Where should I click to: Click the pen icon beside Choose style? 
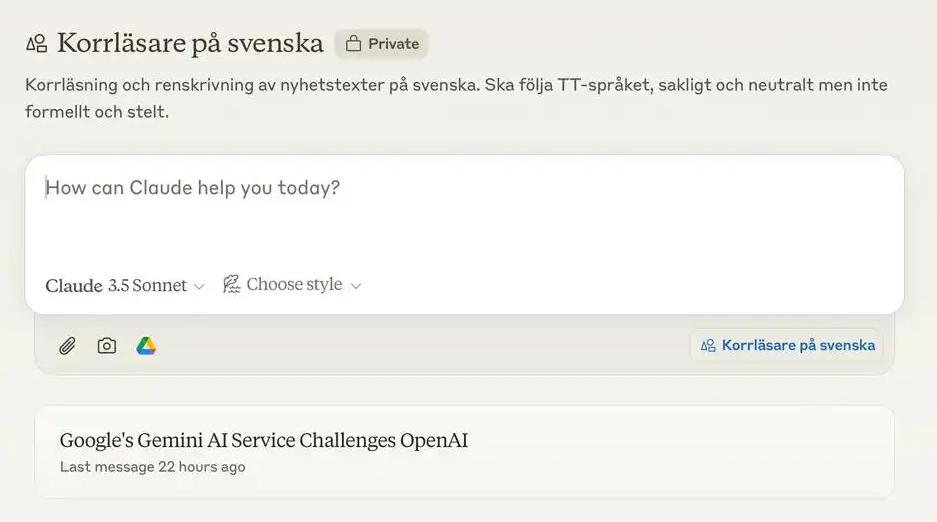click(x=231, y=285)
